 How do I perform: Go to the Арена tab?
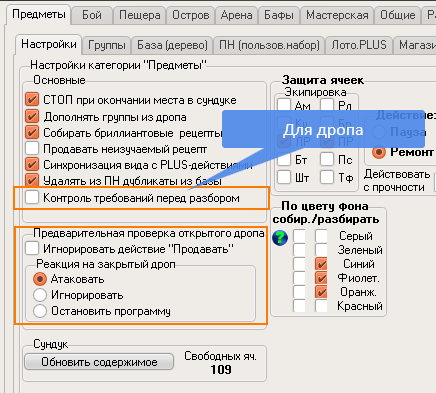236,15
